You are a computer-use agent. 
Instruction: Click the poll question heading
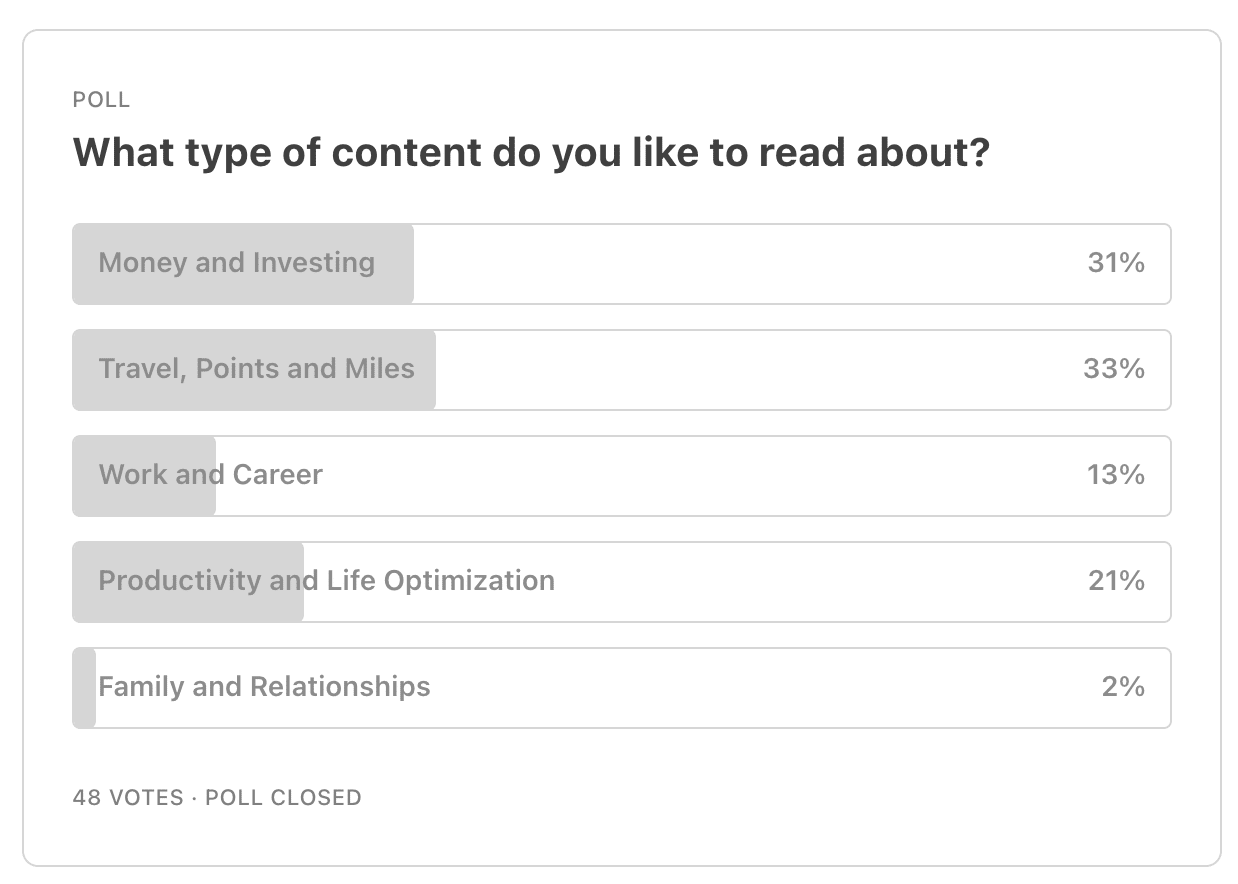(531, 153)
